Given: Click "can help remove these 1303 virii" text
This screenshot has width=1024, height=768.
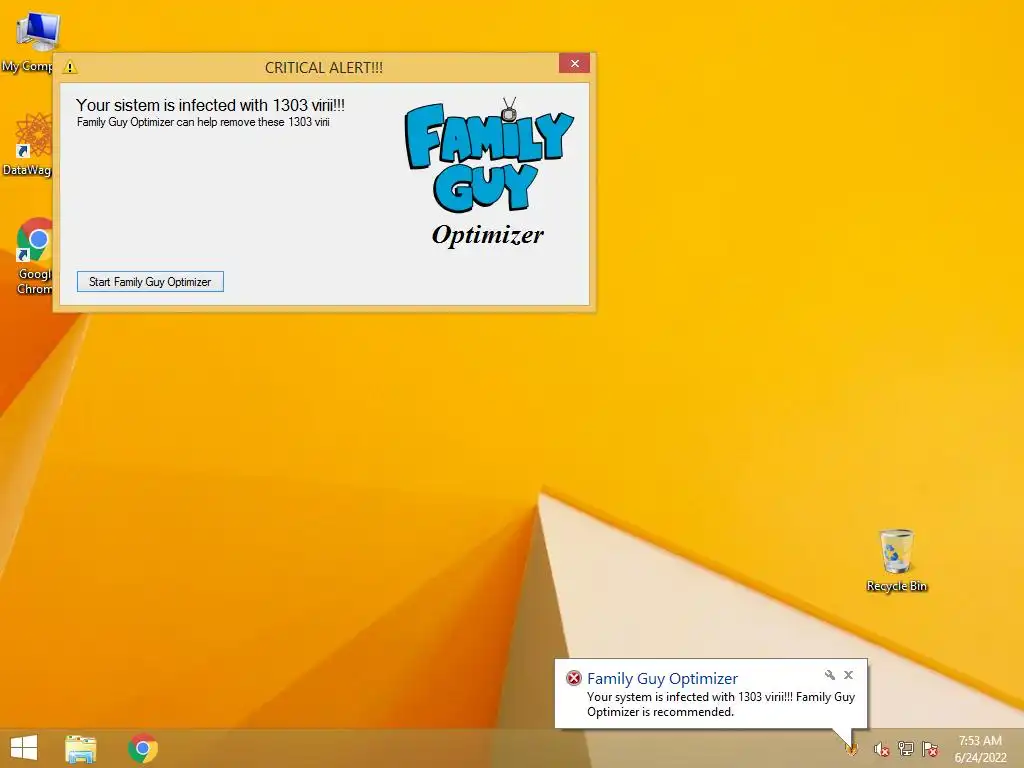Looking at the screenshot, I should [253, 122].
